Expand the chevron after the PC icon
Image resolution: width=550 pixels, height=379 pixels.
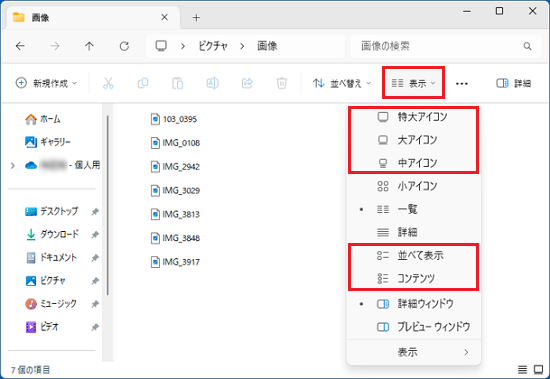[182, 46]
